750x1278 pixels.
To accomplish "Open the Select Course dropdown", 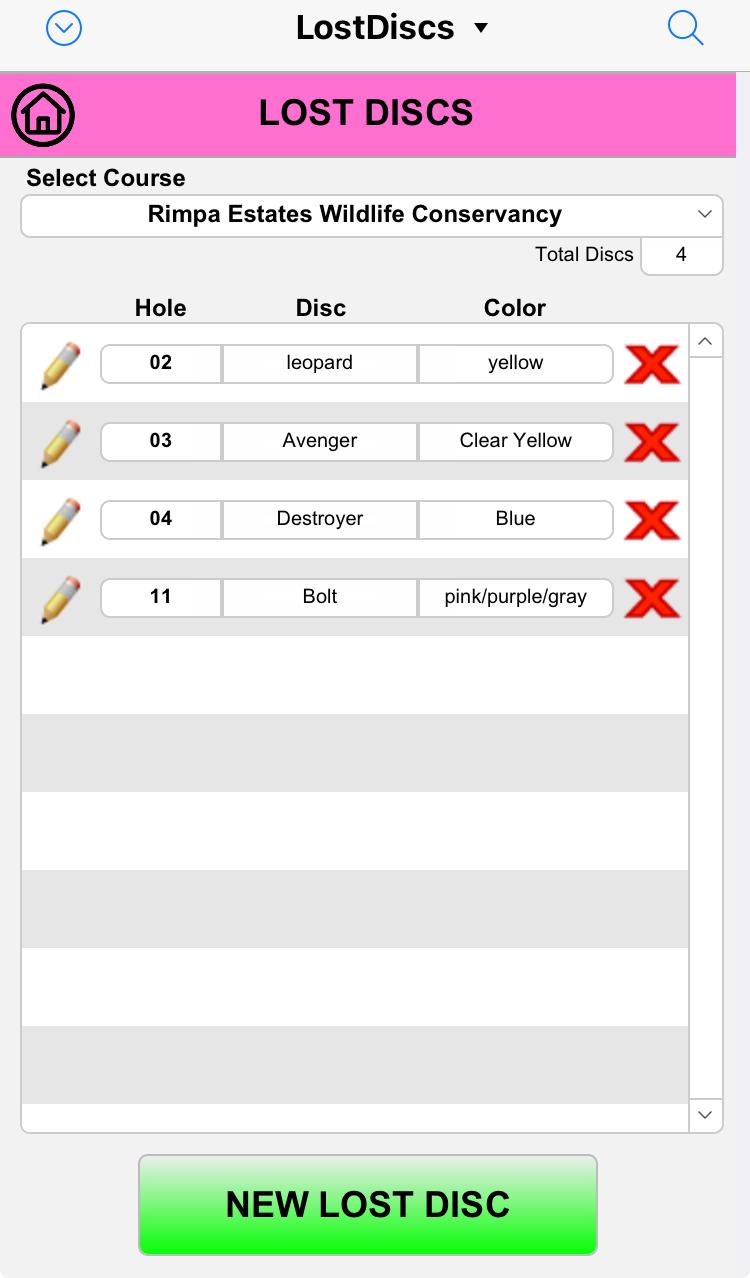I will pos(371,215).
